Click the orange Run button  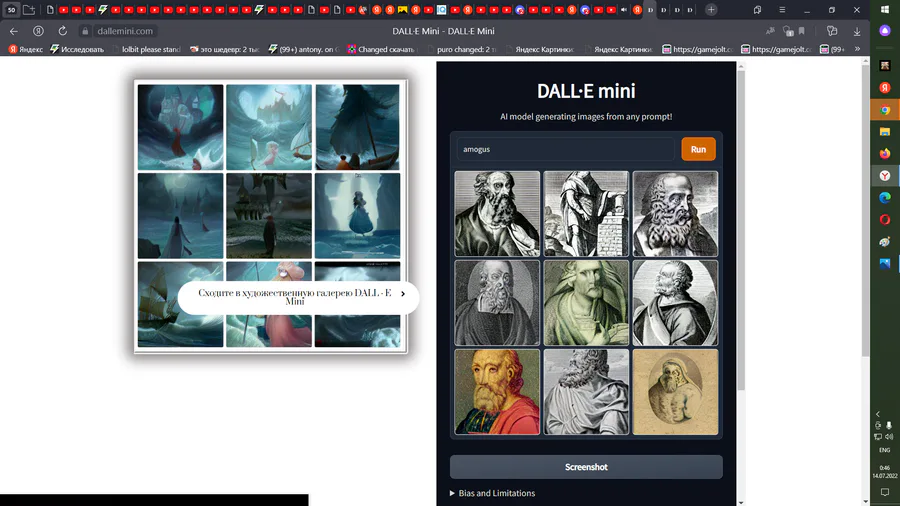[698, 149]
